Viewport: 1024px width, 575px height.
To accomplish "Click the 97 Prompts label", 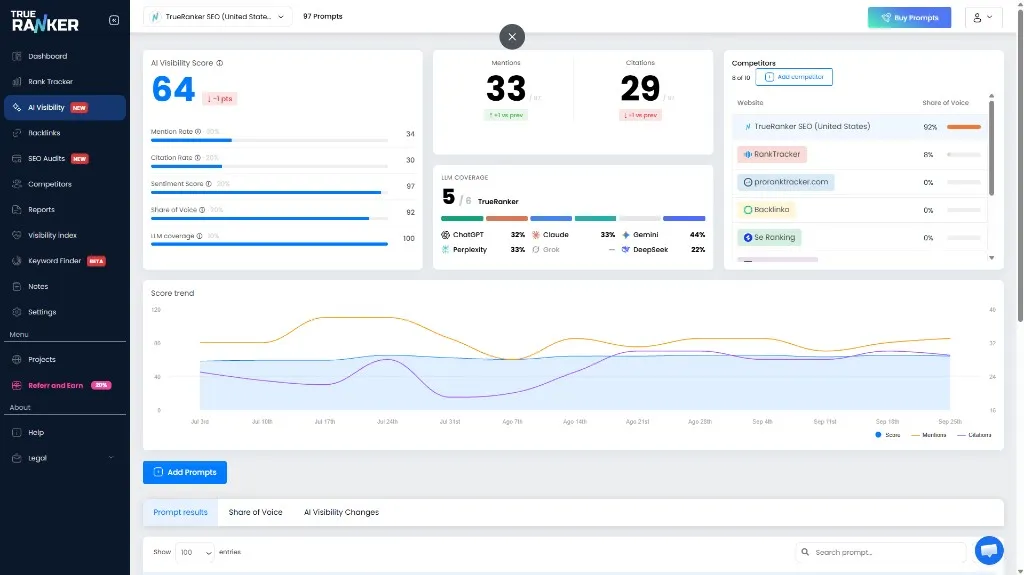I will [x=323, y=17].
